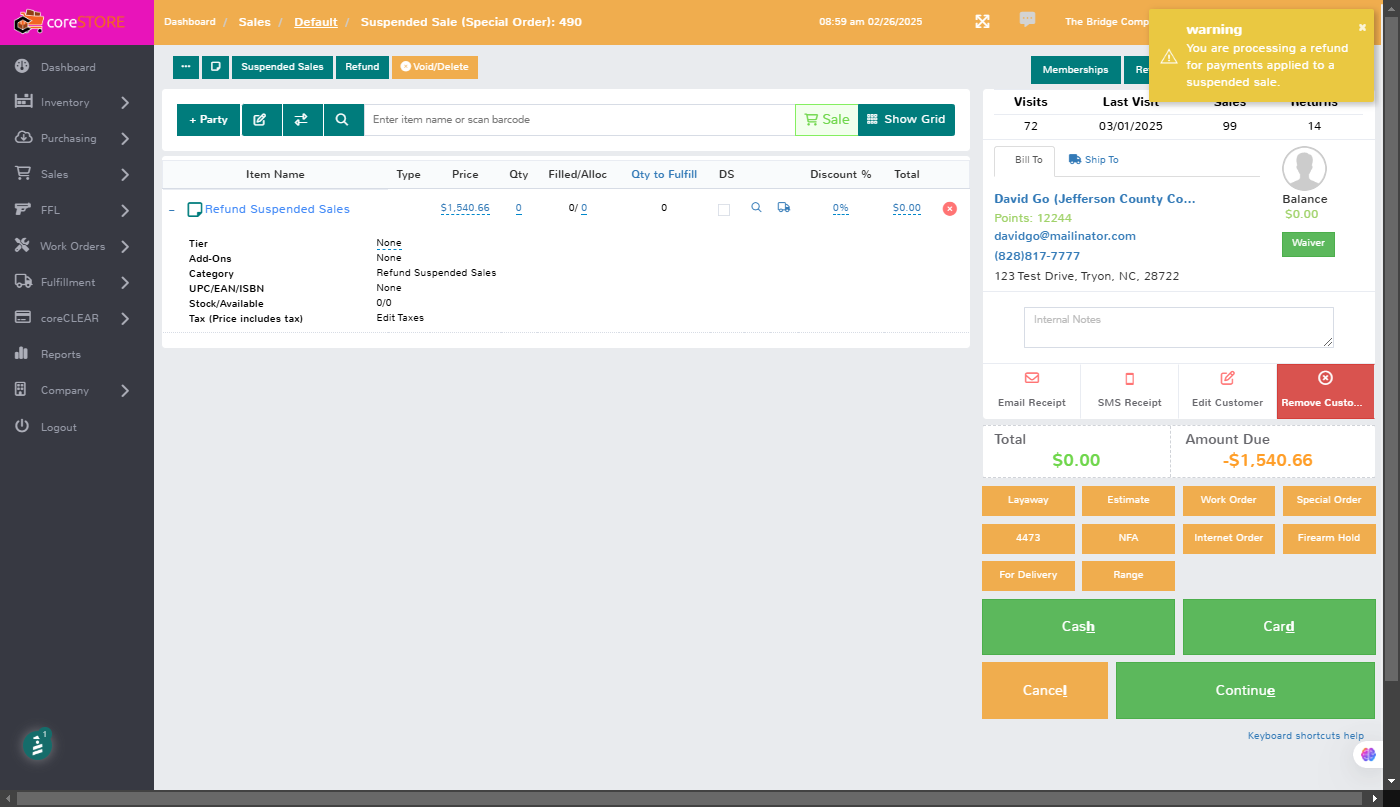Click the magnifier icon in the Refund Suspended Sales row
Viewport: 1400px width, 807px height.
756,208
